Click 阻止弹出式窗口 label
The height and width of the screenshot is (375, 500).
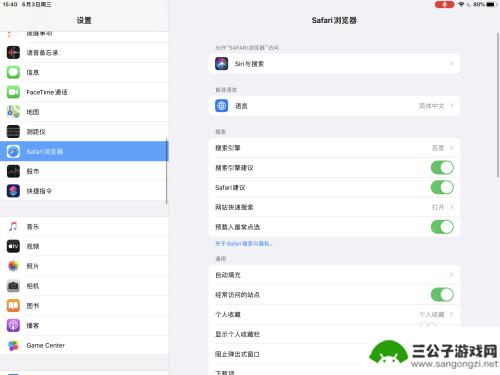tap(237, 354)
